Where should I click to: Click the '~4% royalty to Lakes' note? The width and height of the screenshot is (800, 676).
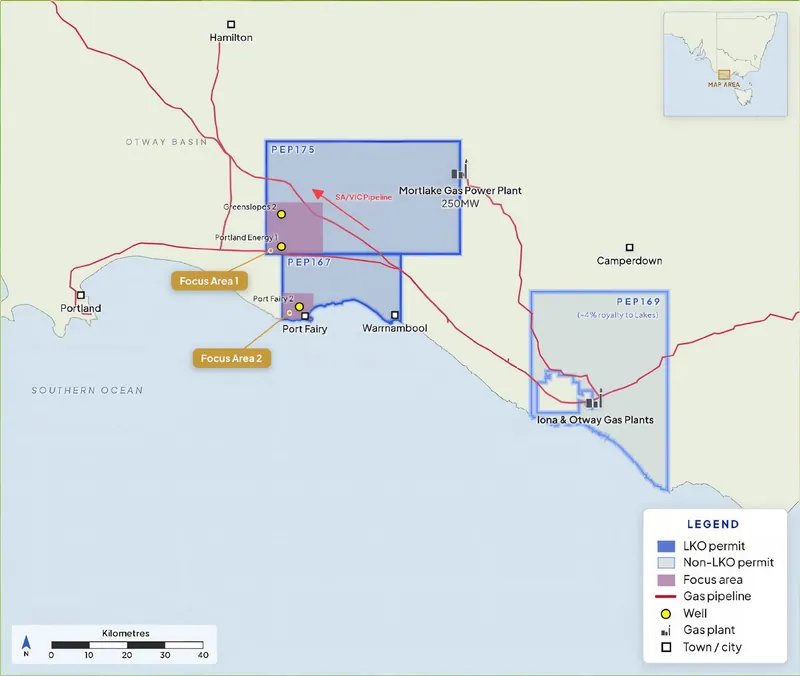[x=618, y=315]
